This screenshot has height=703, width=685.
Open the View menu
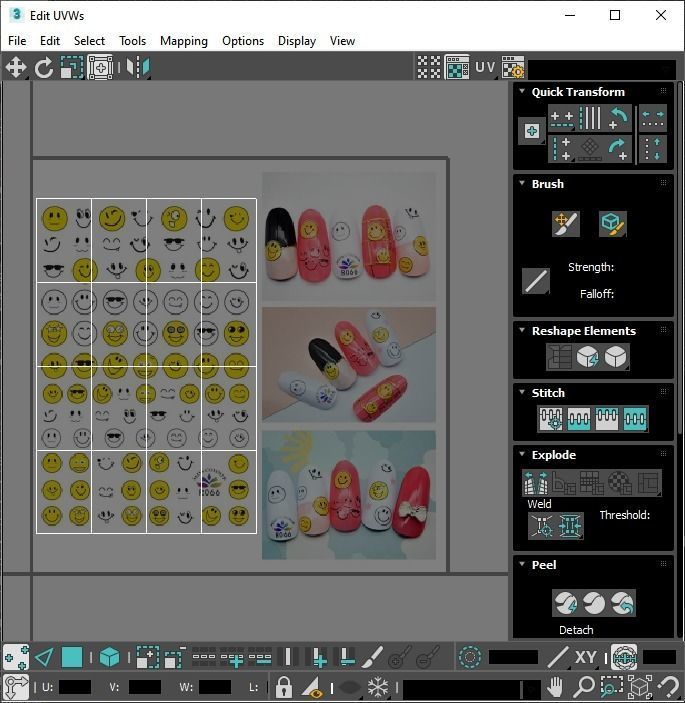point(342,41)
